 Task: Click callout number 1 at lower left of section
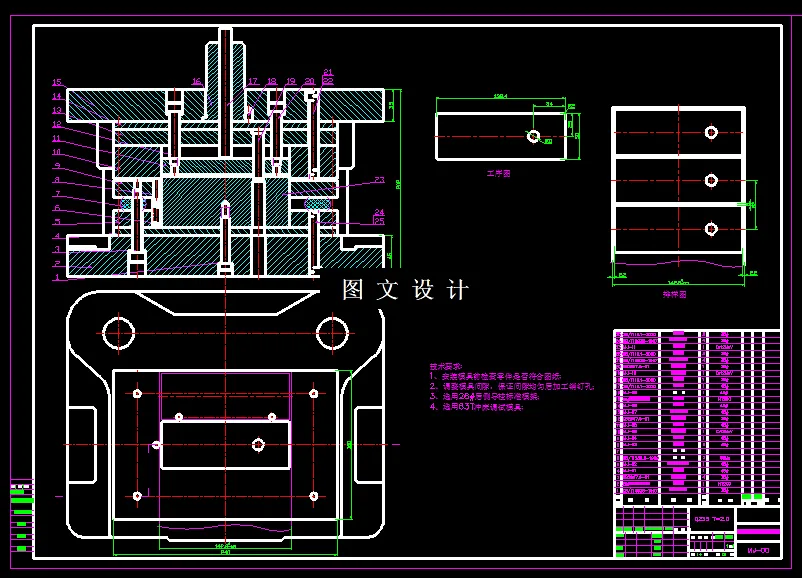(x=57, y=277)
